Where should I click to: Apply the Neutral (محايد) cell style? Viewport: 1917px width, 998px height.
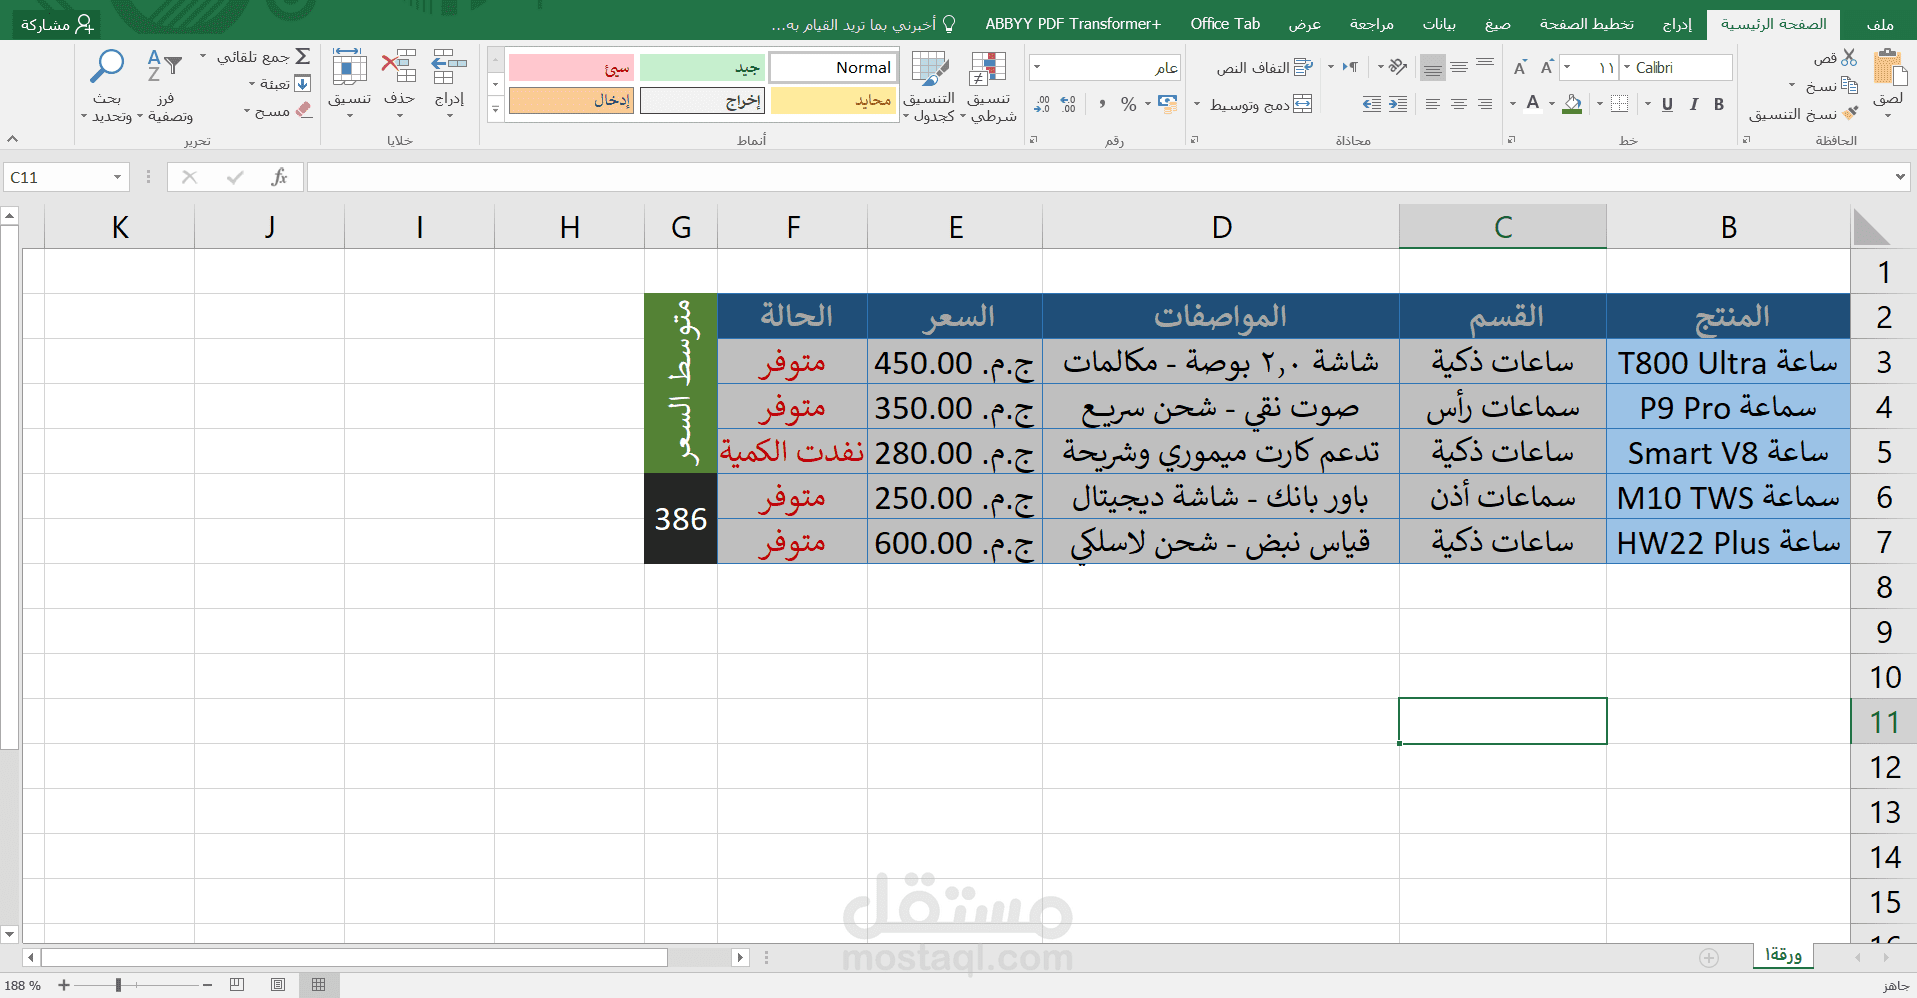coord(834,100)
